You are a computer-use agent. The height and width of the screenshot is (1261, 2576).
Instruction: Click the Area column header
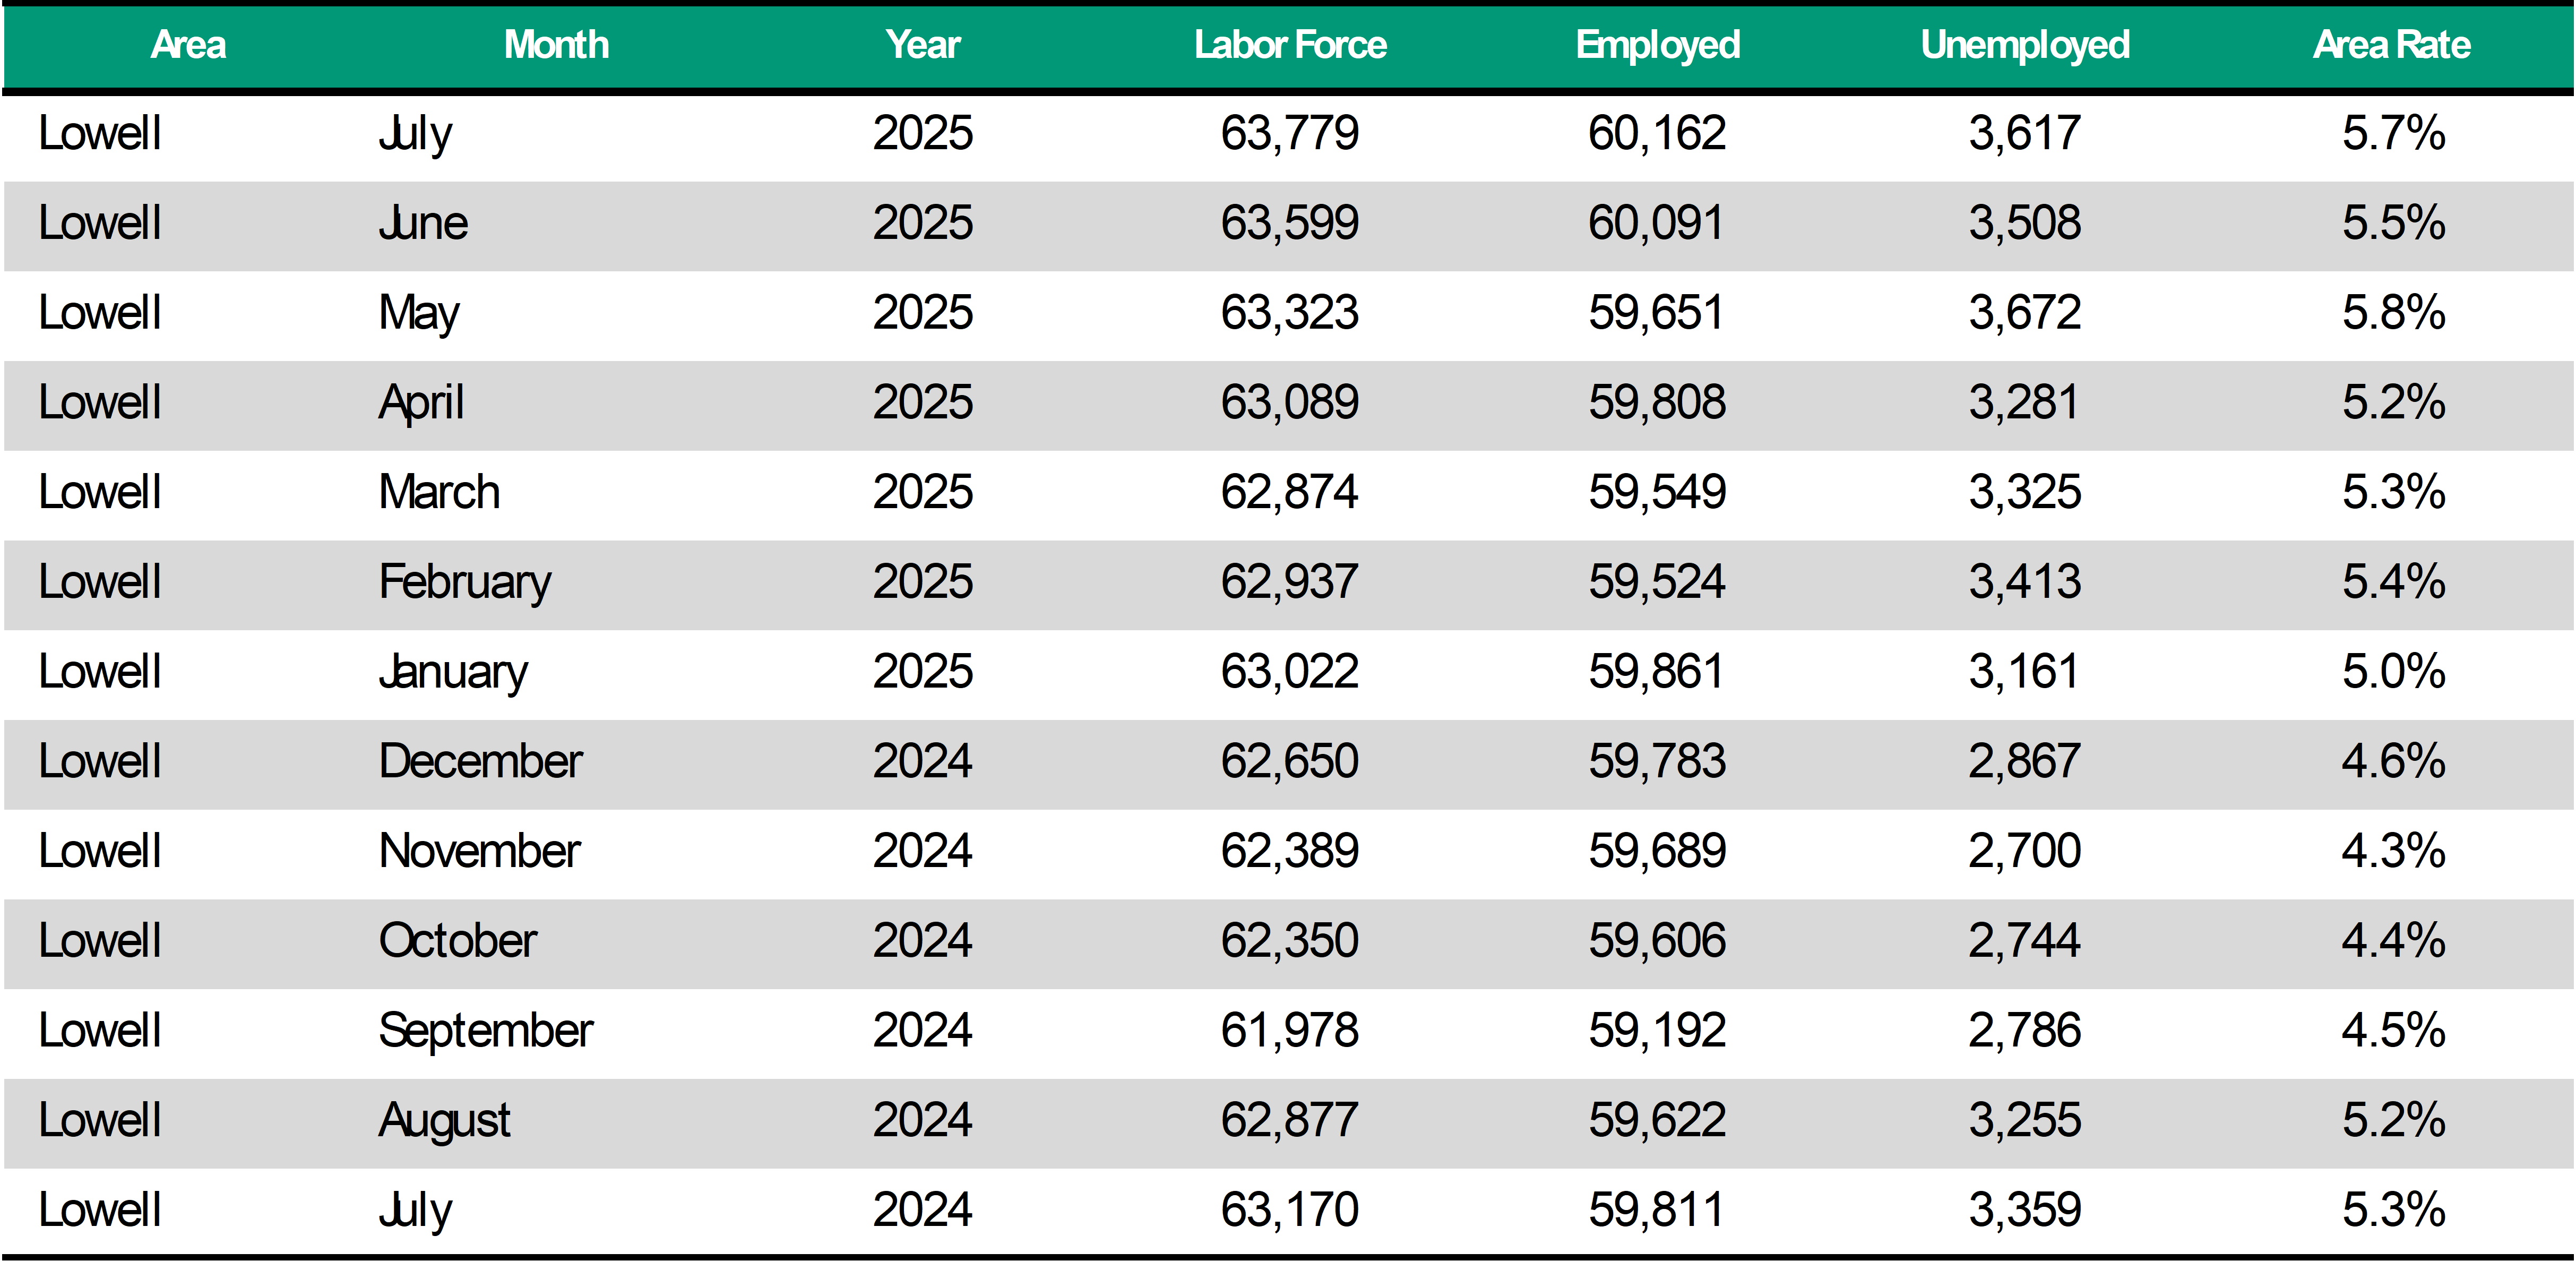pos(188,45)
